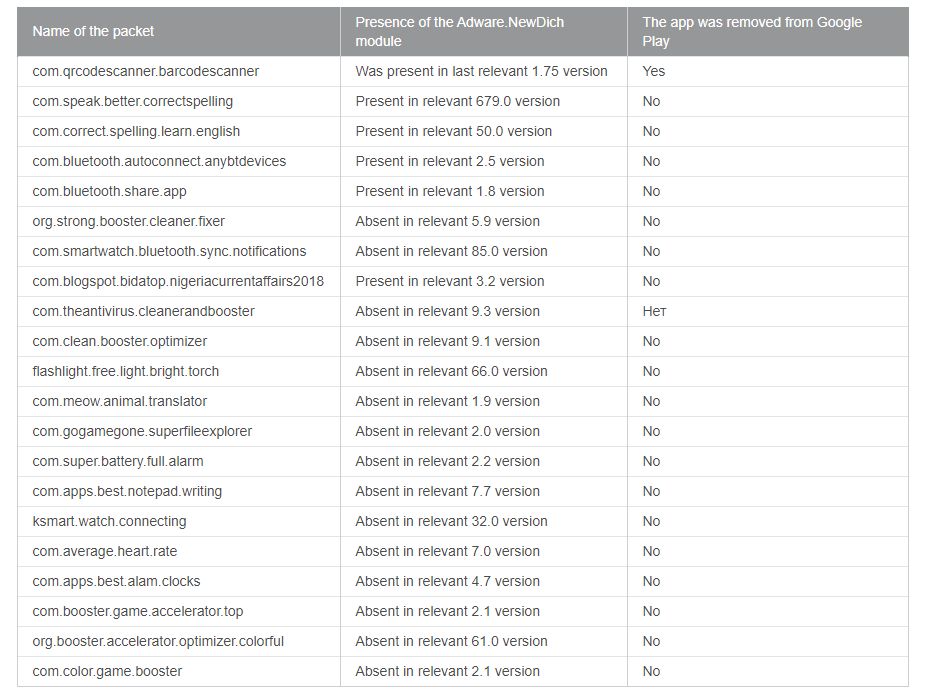Screen dimensions: 925x697
Task: Click the "Yes" removal status cell
Action: tap(654, 71)
